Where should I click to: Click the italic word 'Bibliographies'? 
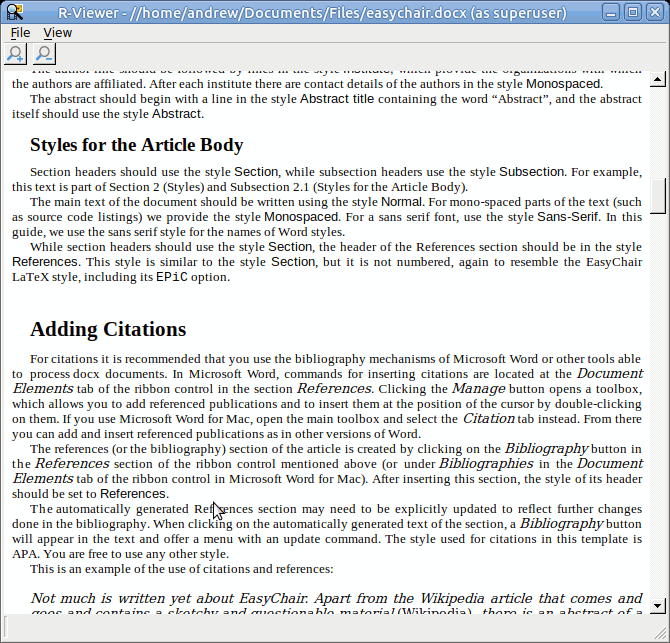point(486,464)
